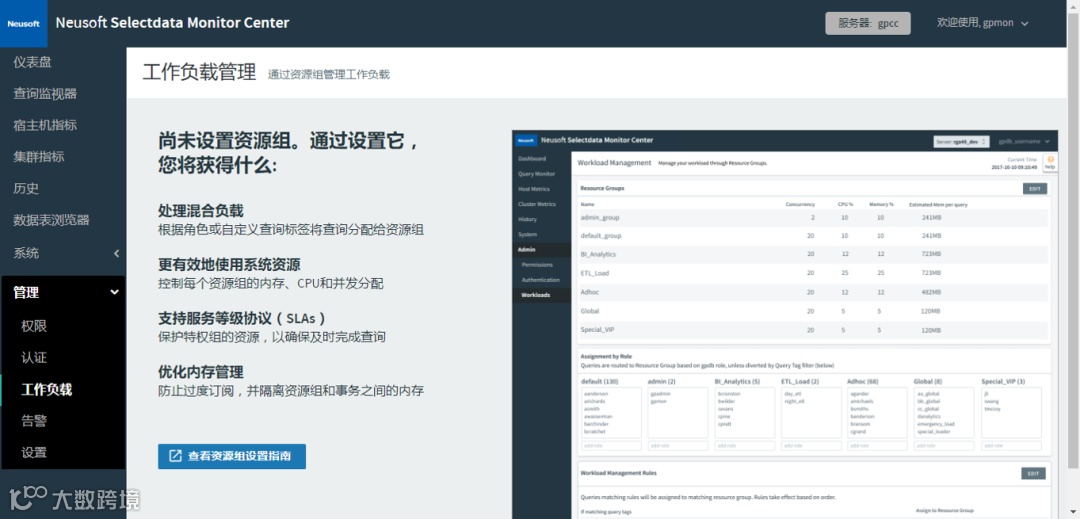Click the 通过资源组管理工作负载 subtitle

coord(329,74)
